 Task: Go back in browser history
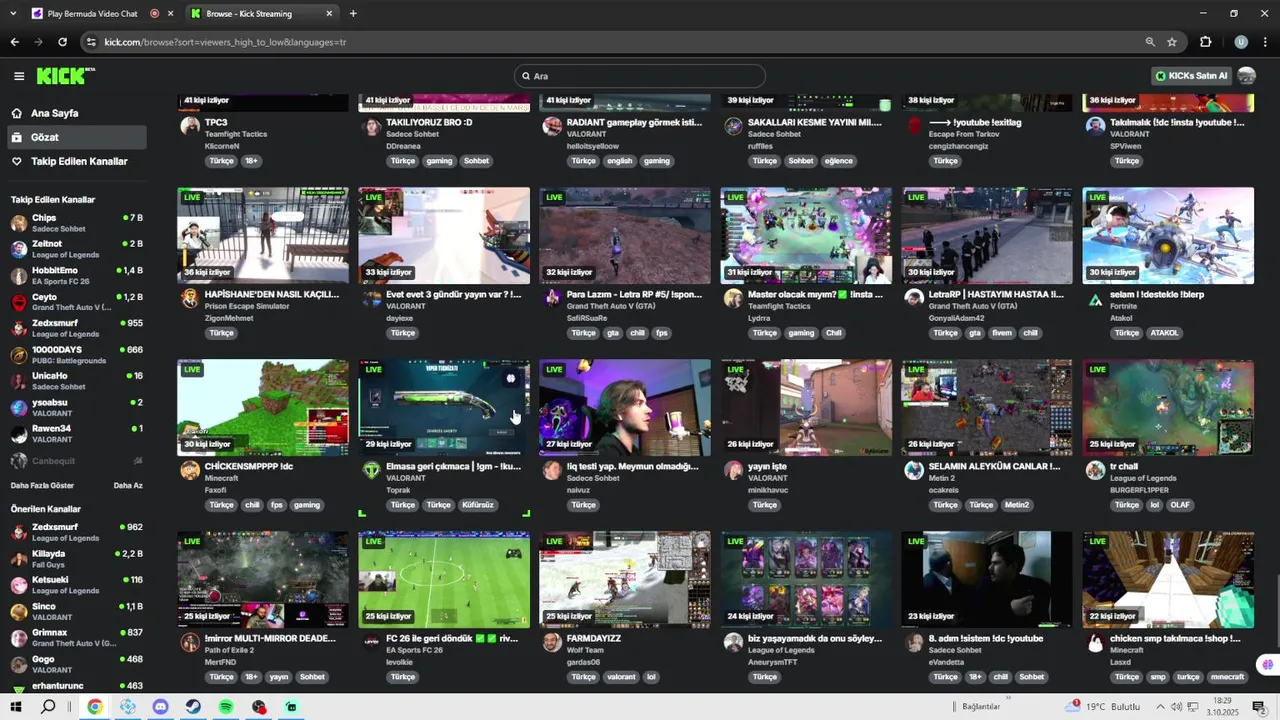[14, 42]
